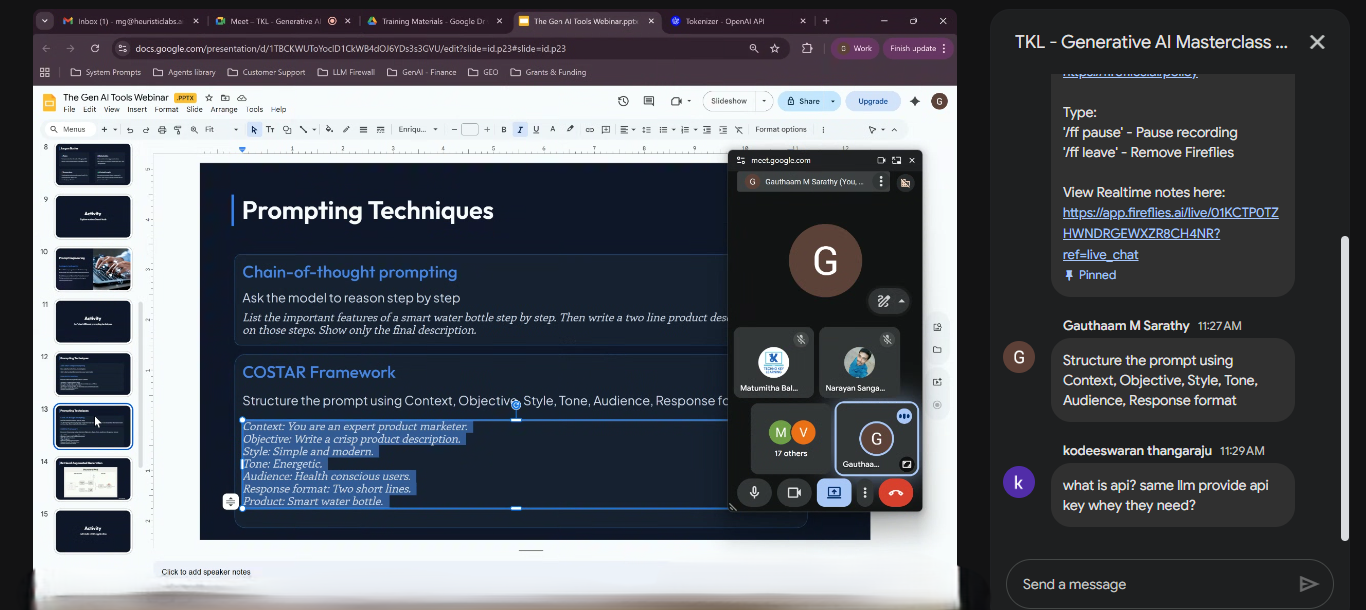Viewport: 1366px width, 610px height.
Task: Open the Arrange menu
Action: [224, 109]
